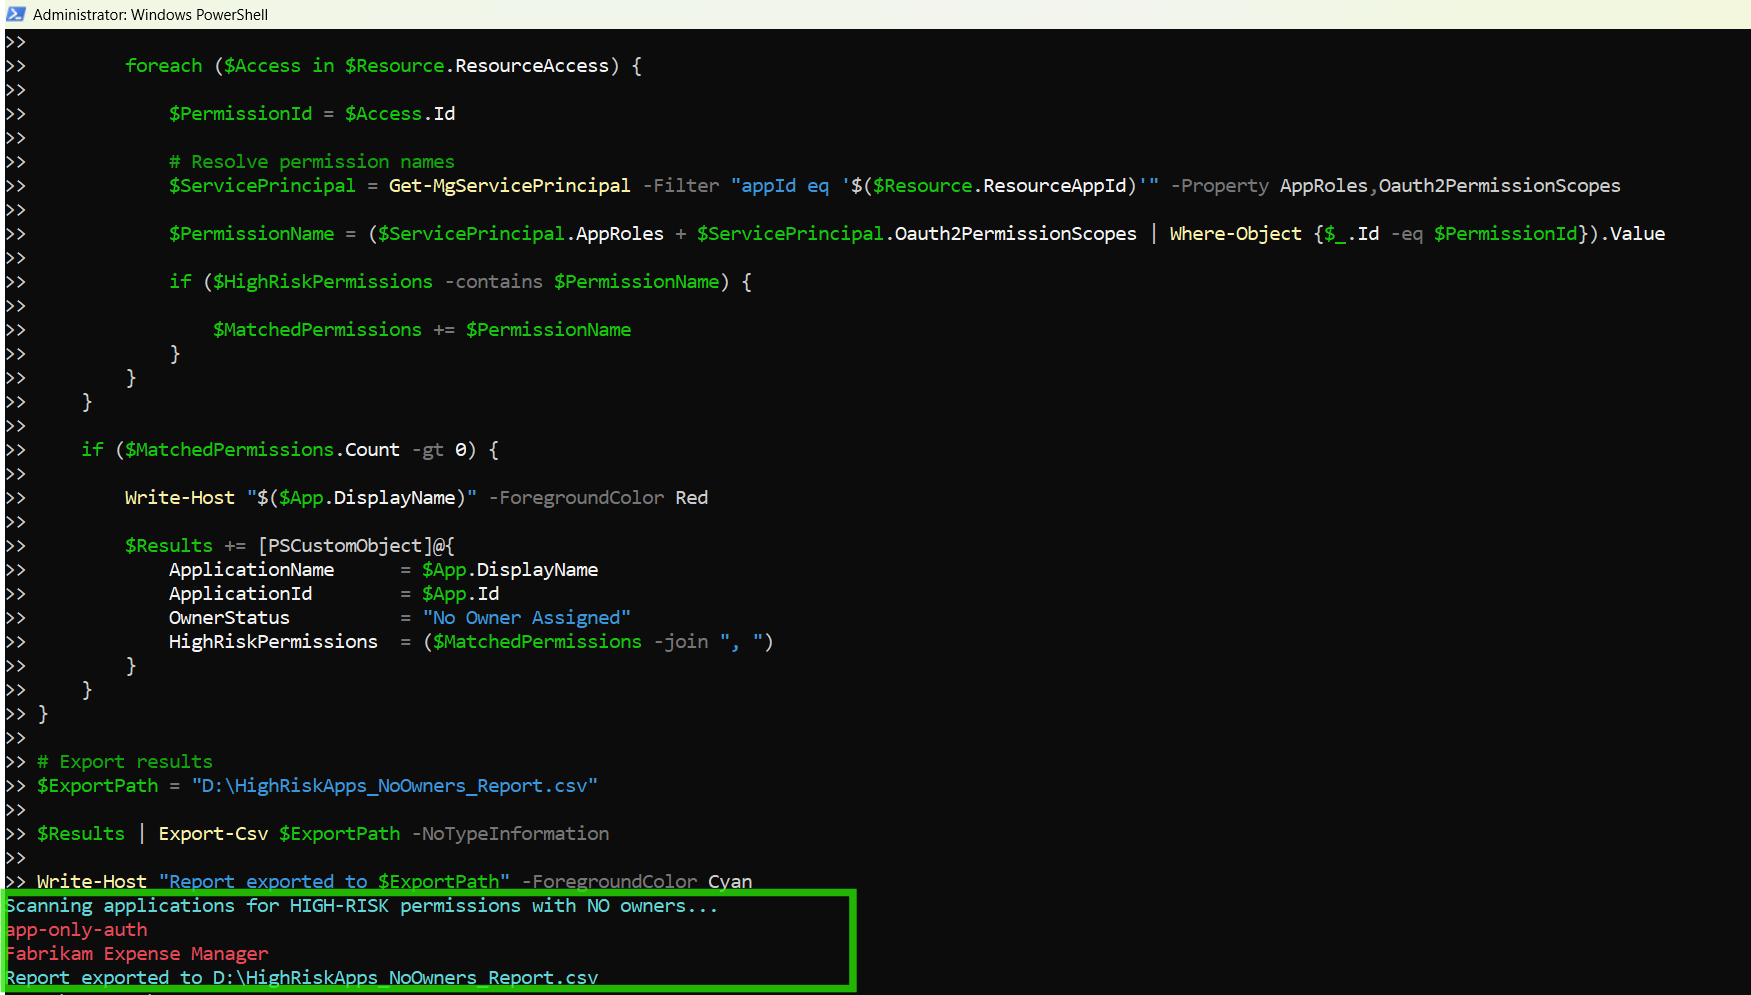Screen dimensions: 1751x995
Task: Click the '$HighRiskPermissions' variable in the if statement
Action: [322, 282]
